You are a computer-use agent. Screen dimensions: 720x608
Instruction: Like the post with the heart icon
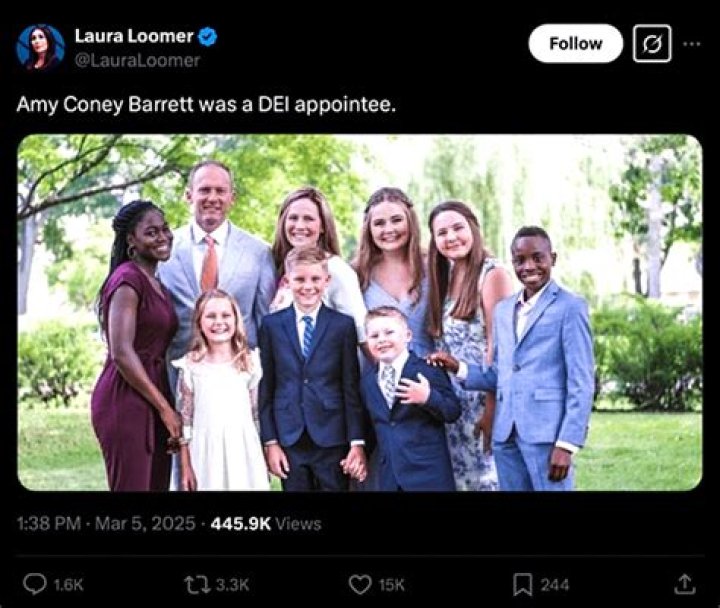click(359, 584)
